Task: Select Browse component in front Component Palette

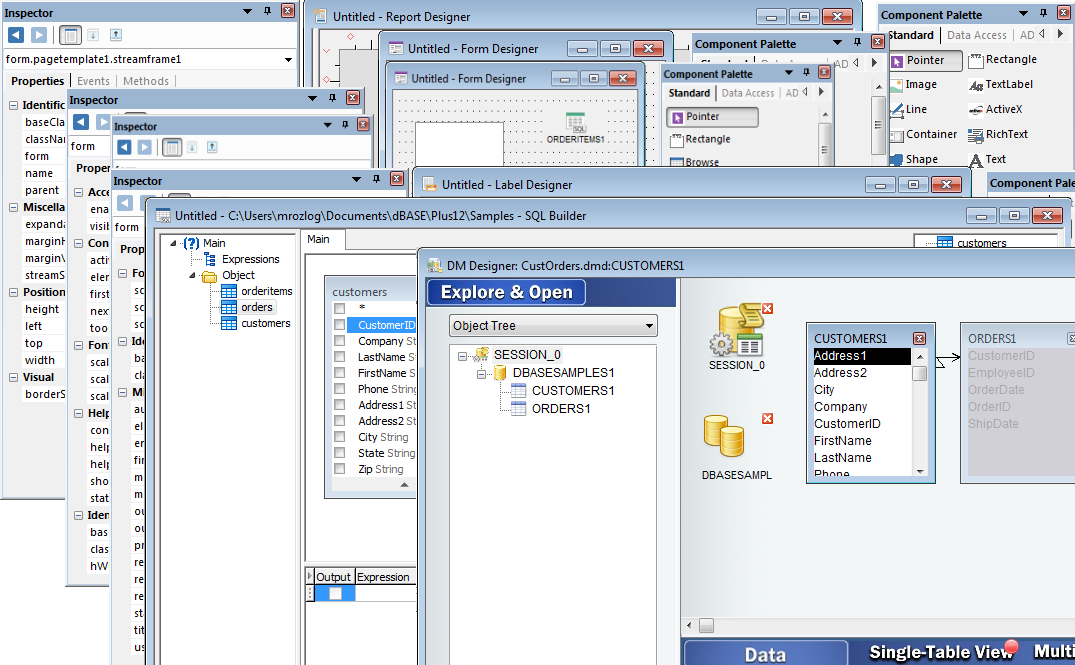Action: click(694, 162)
